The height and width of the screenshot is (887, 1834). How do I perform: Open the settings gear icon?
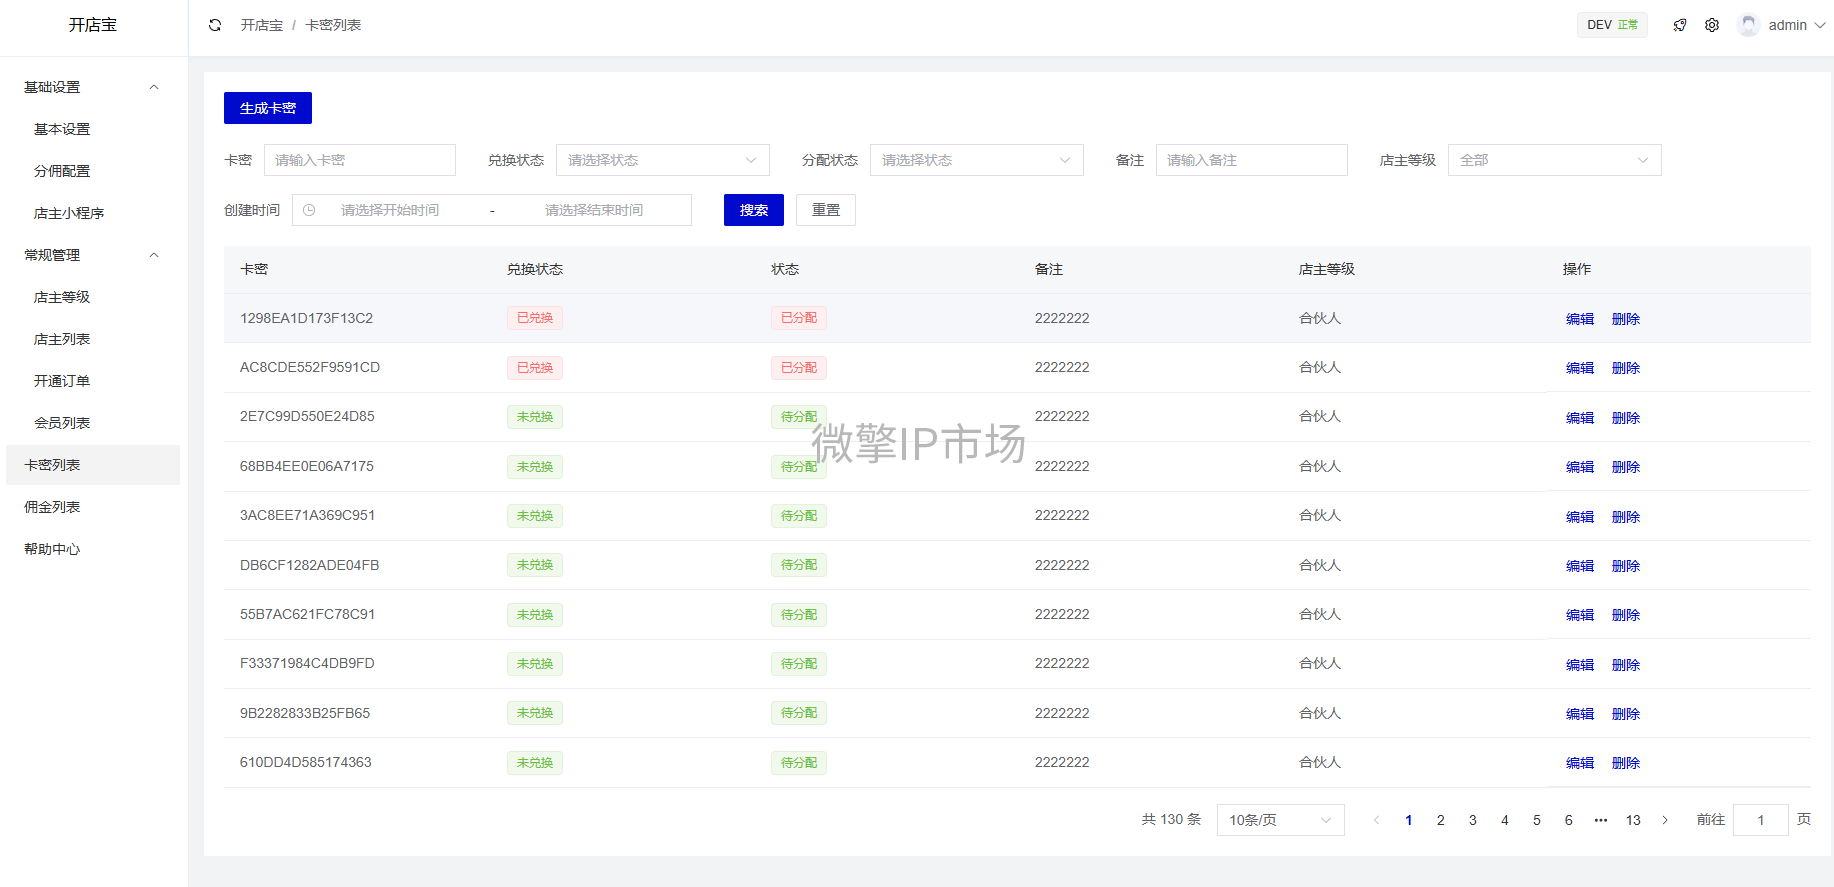click(x=1712, y=25)
